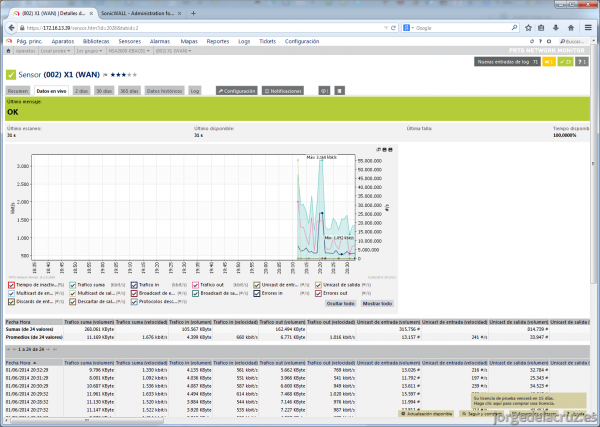Switch to the 2 días tab
600x427 pixels.
tap(82, 91)
